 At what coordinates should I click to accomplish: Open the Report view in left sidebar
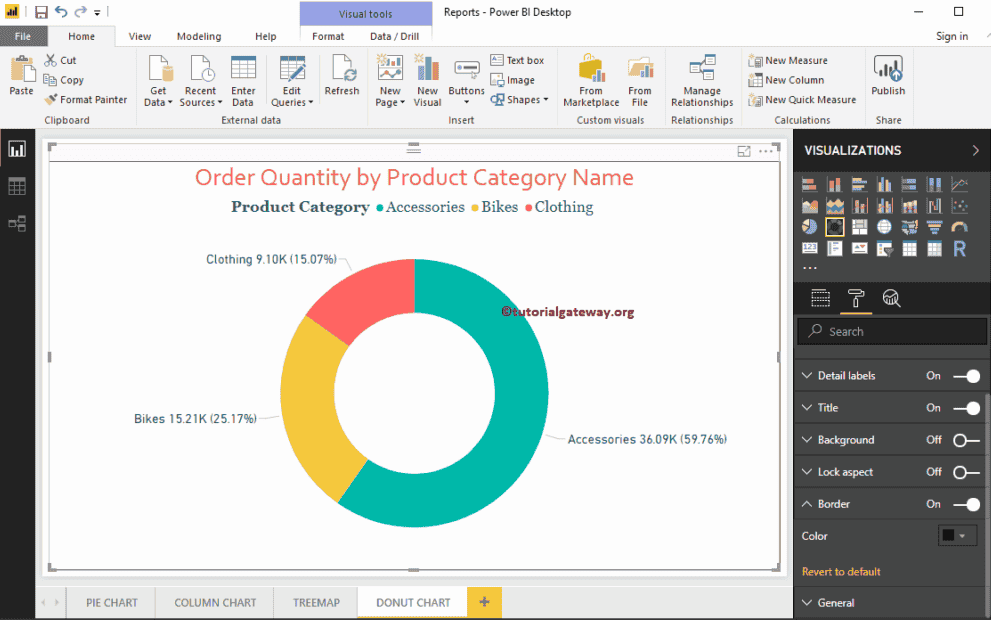(x=16, y=148)
